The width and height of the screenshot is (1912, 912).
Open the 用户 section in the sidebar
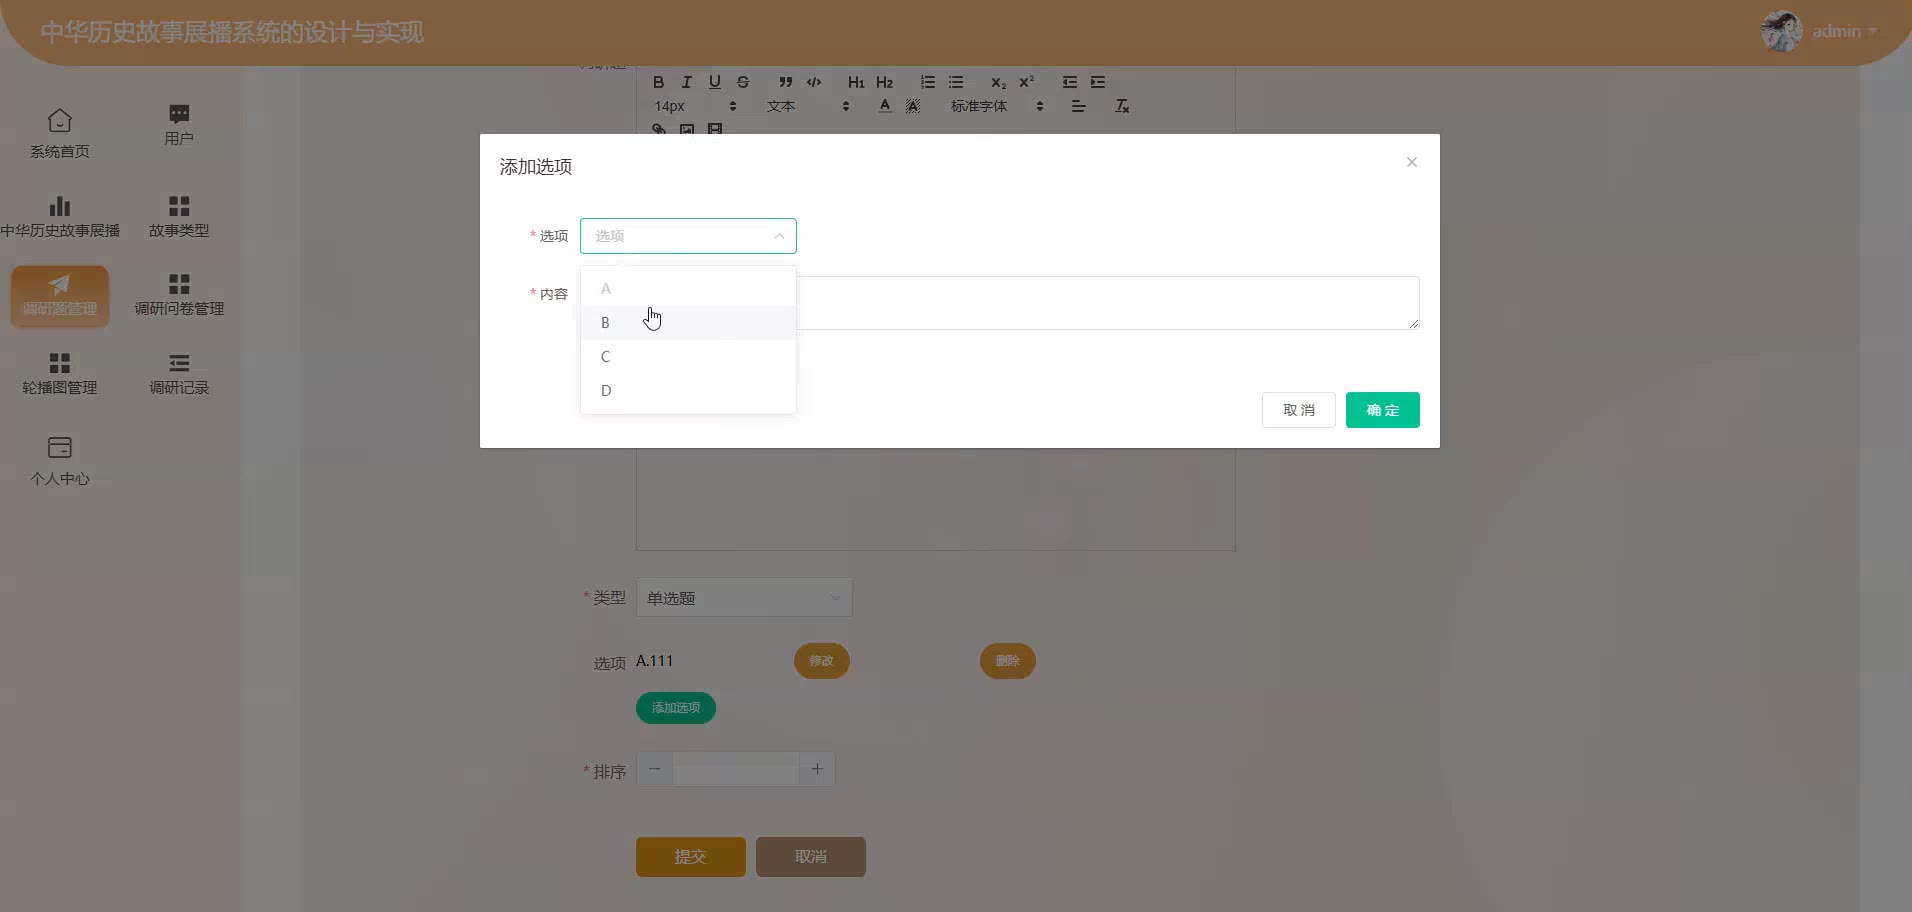coord(179,125)
